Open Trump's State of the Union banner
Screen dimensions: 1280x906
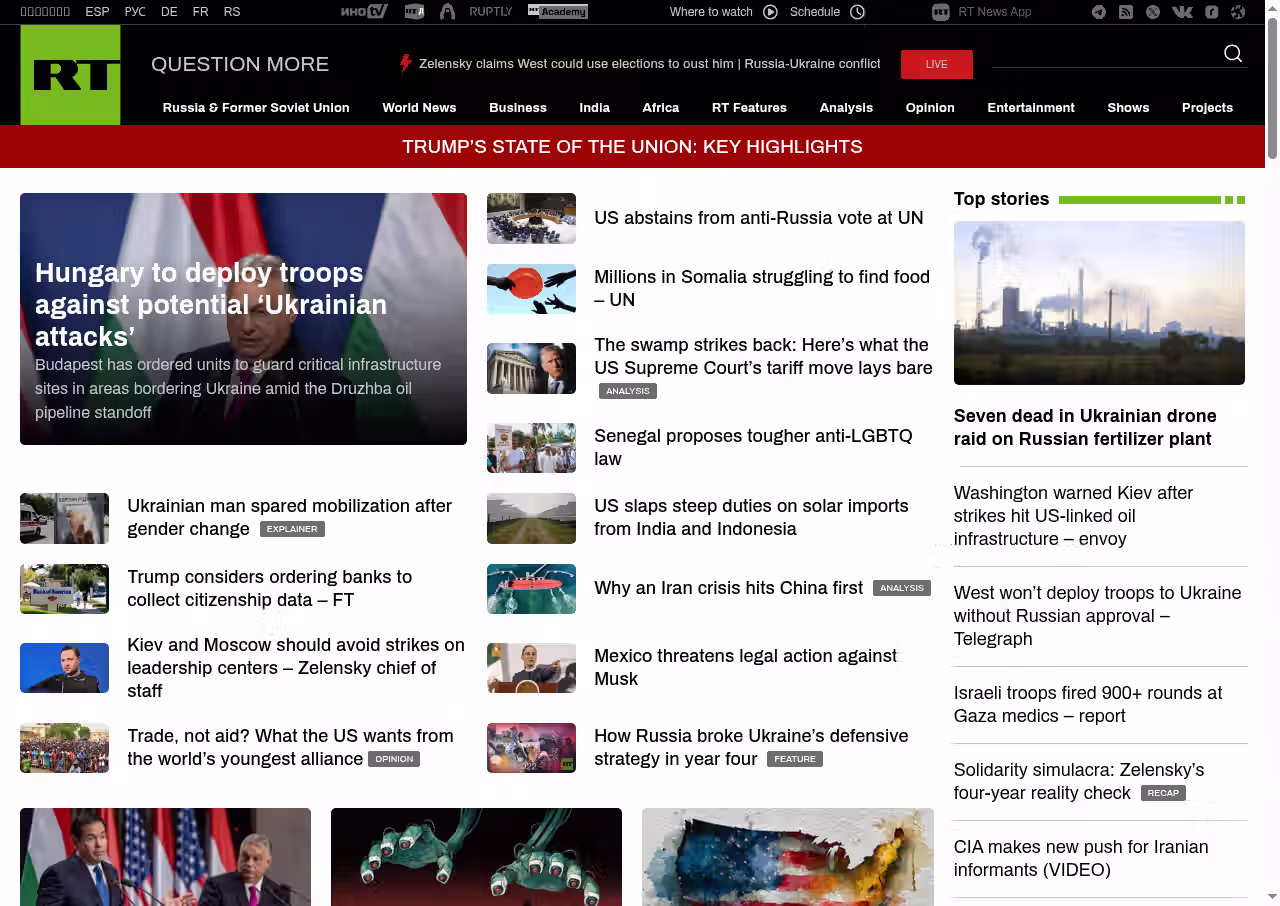coord(632,147)
